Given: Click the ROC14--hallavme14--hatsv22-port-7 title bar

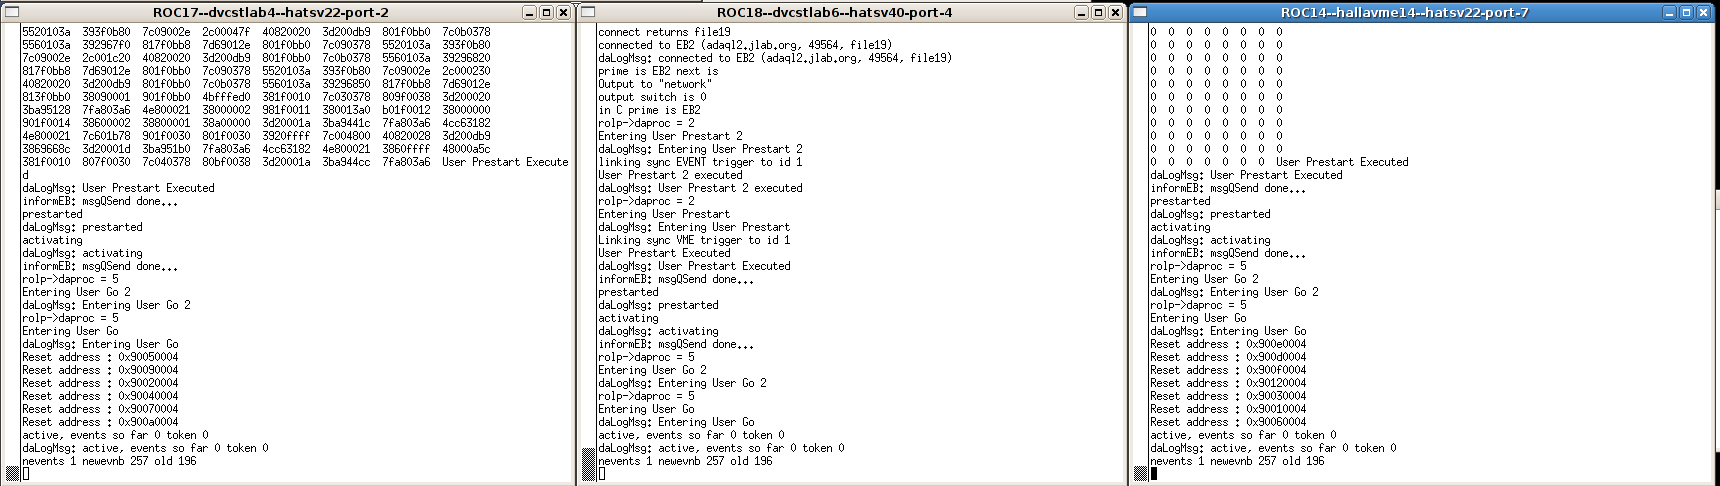Looking at the screenshot, I should click(1405, 12).
